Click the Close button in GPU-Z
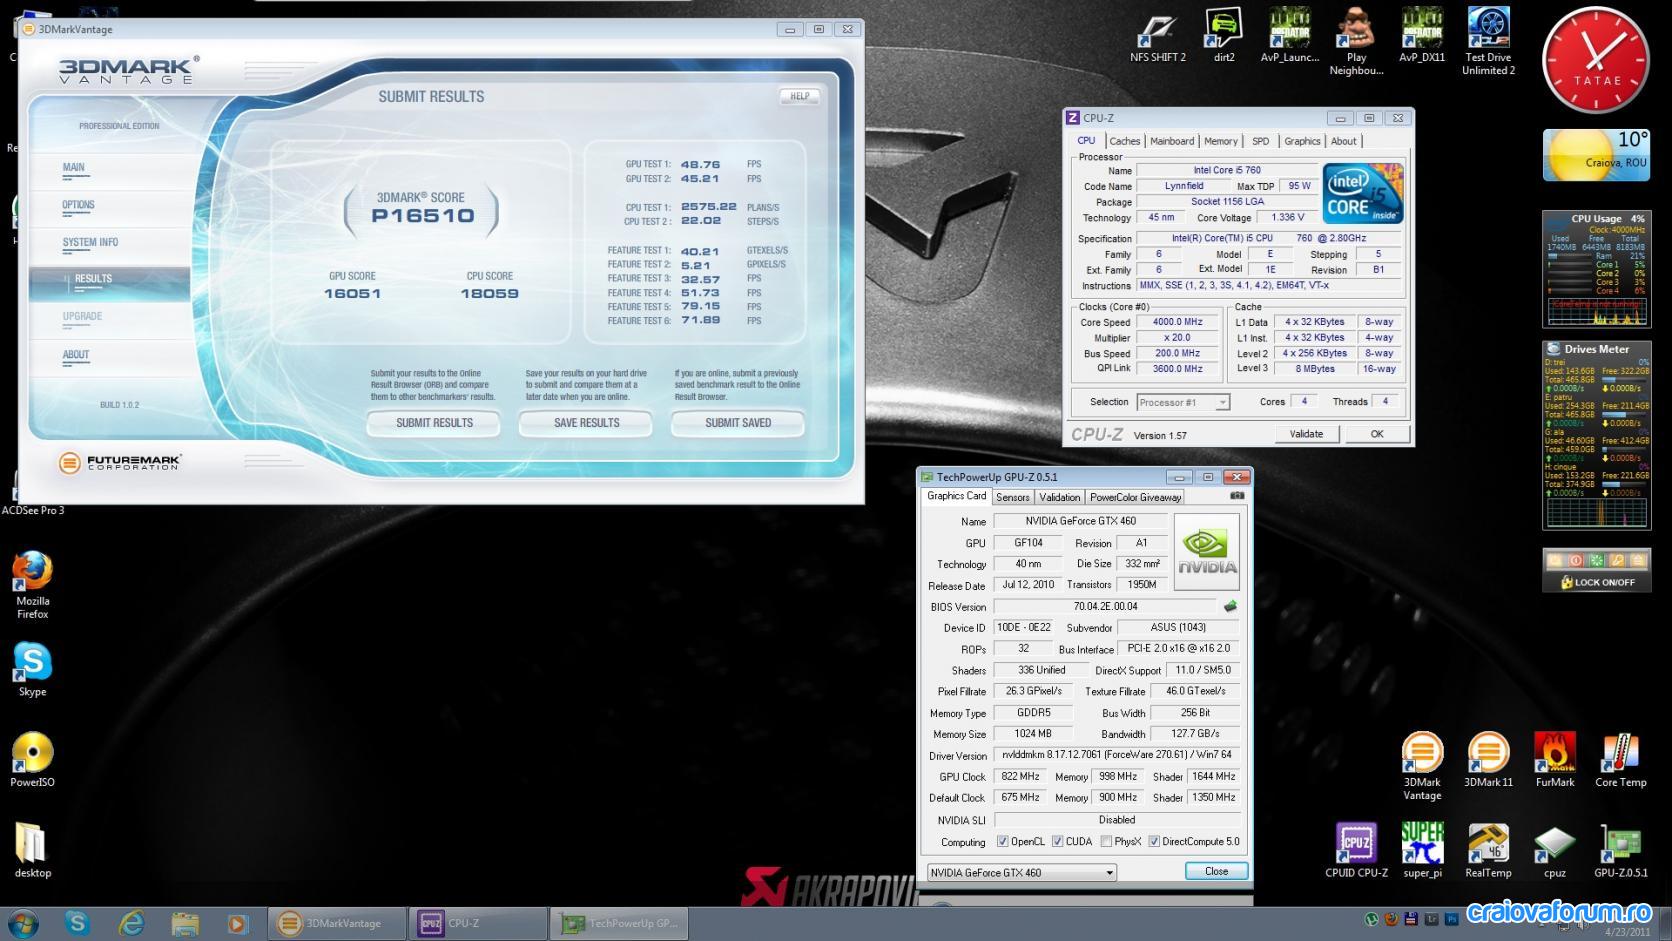Screen dimensions: 1672x941 point(1216,871)
